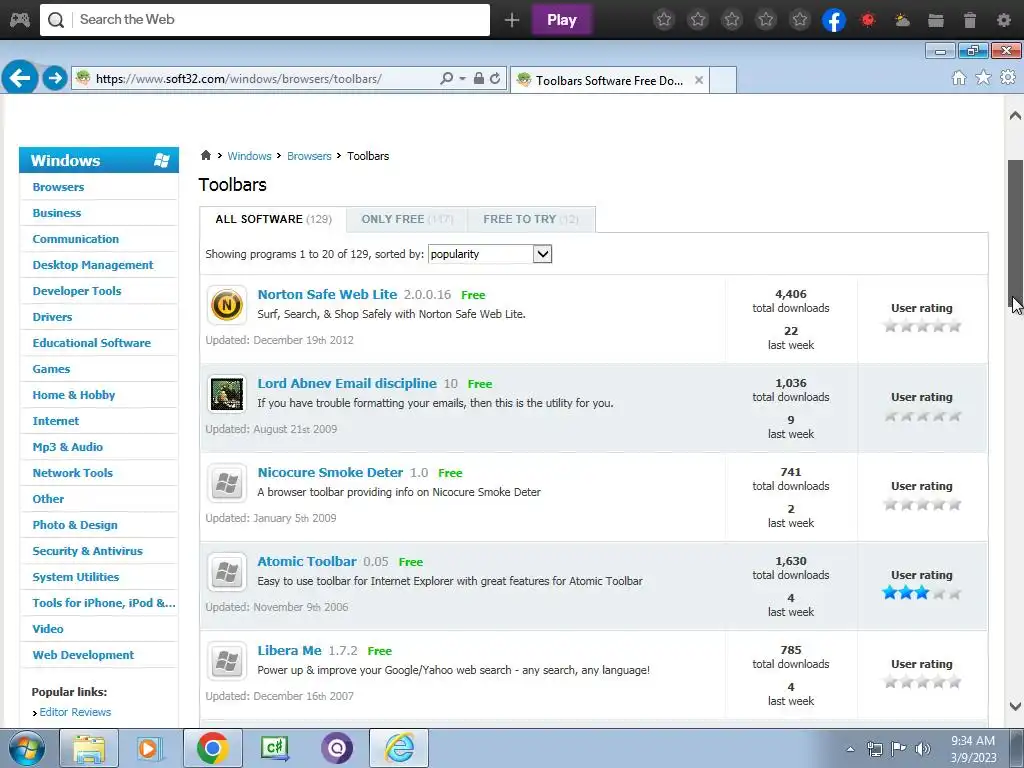Click the page scrollbar down arrow
Screen dimensions: 1024x768
1015,706
